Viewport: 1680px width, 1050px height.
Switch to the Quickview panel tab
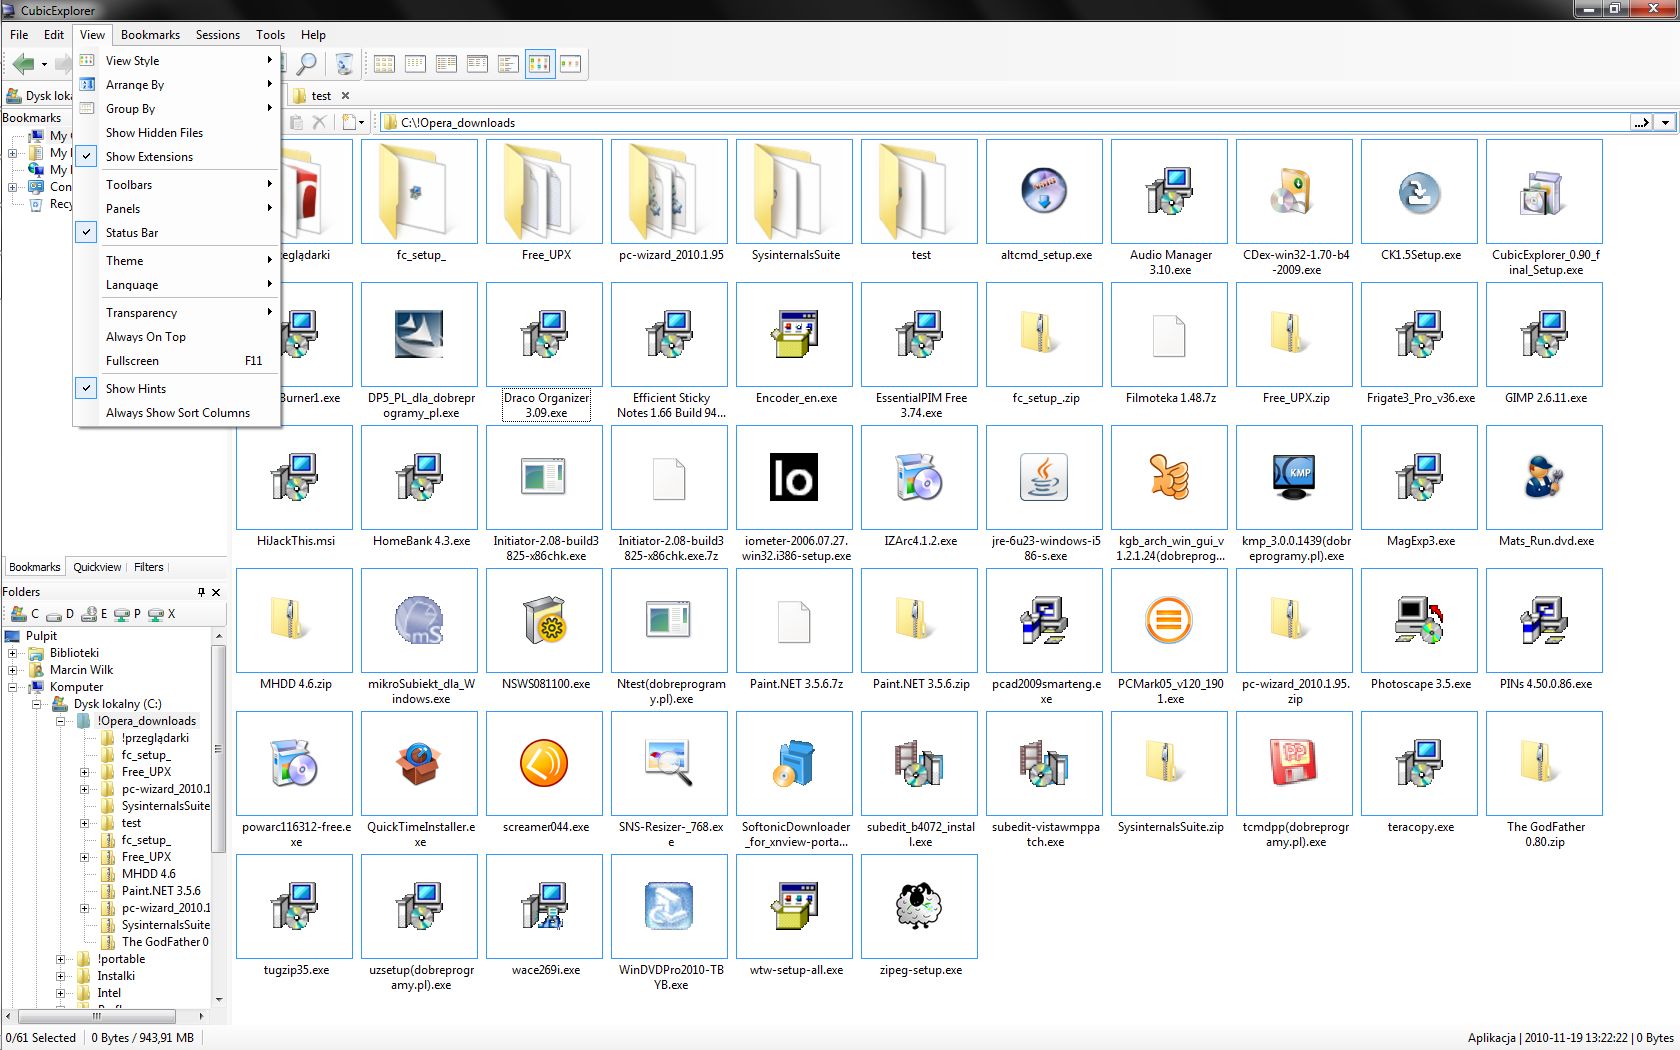tap(97, 567)
